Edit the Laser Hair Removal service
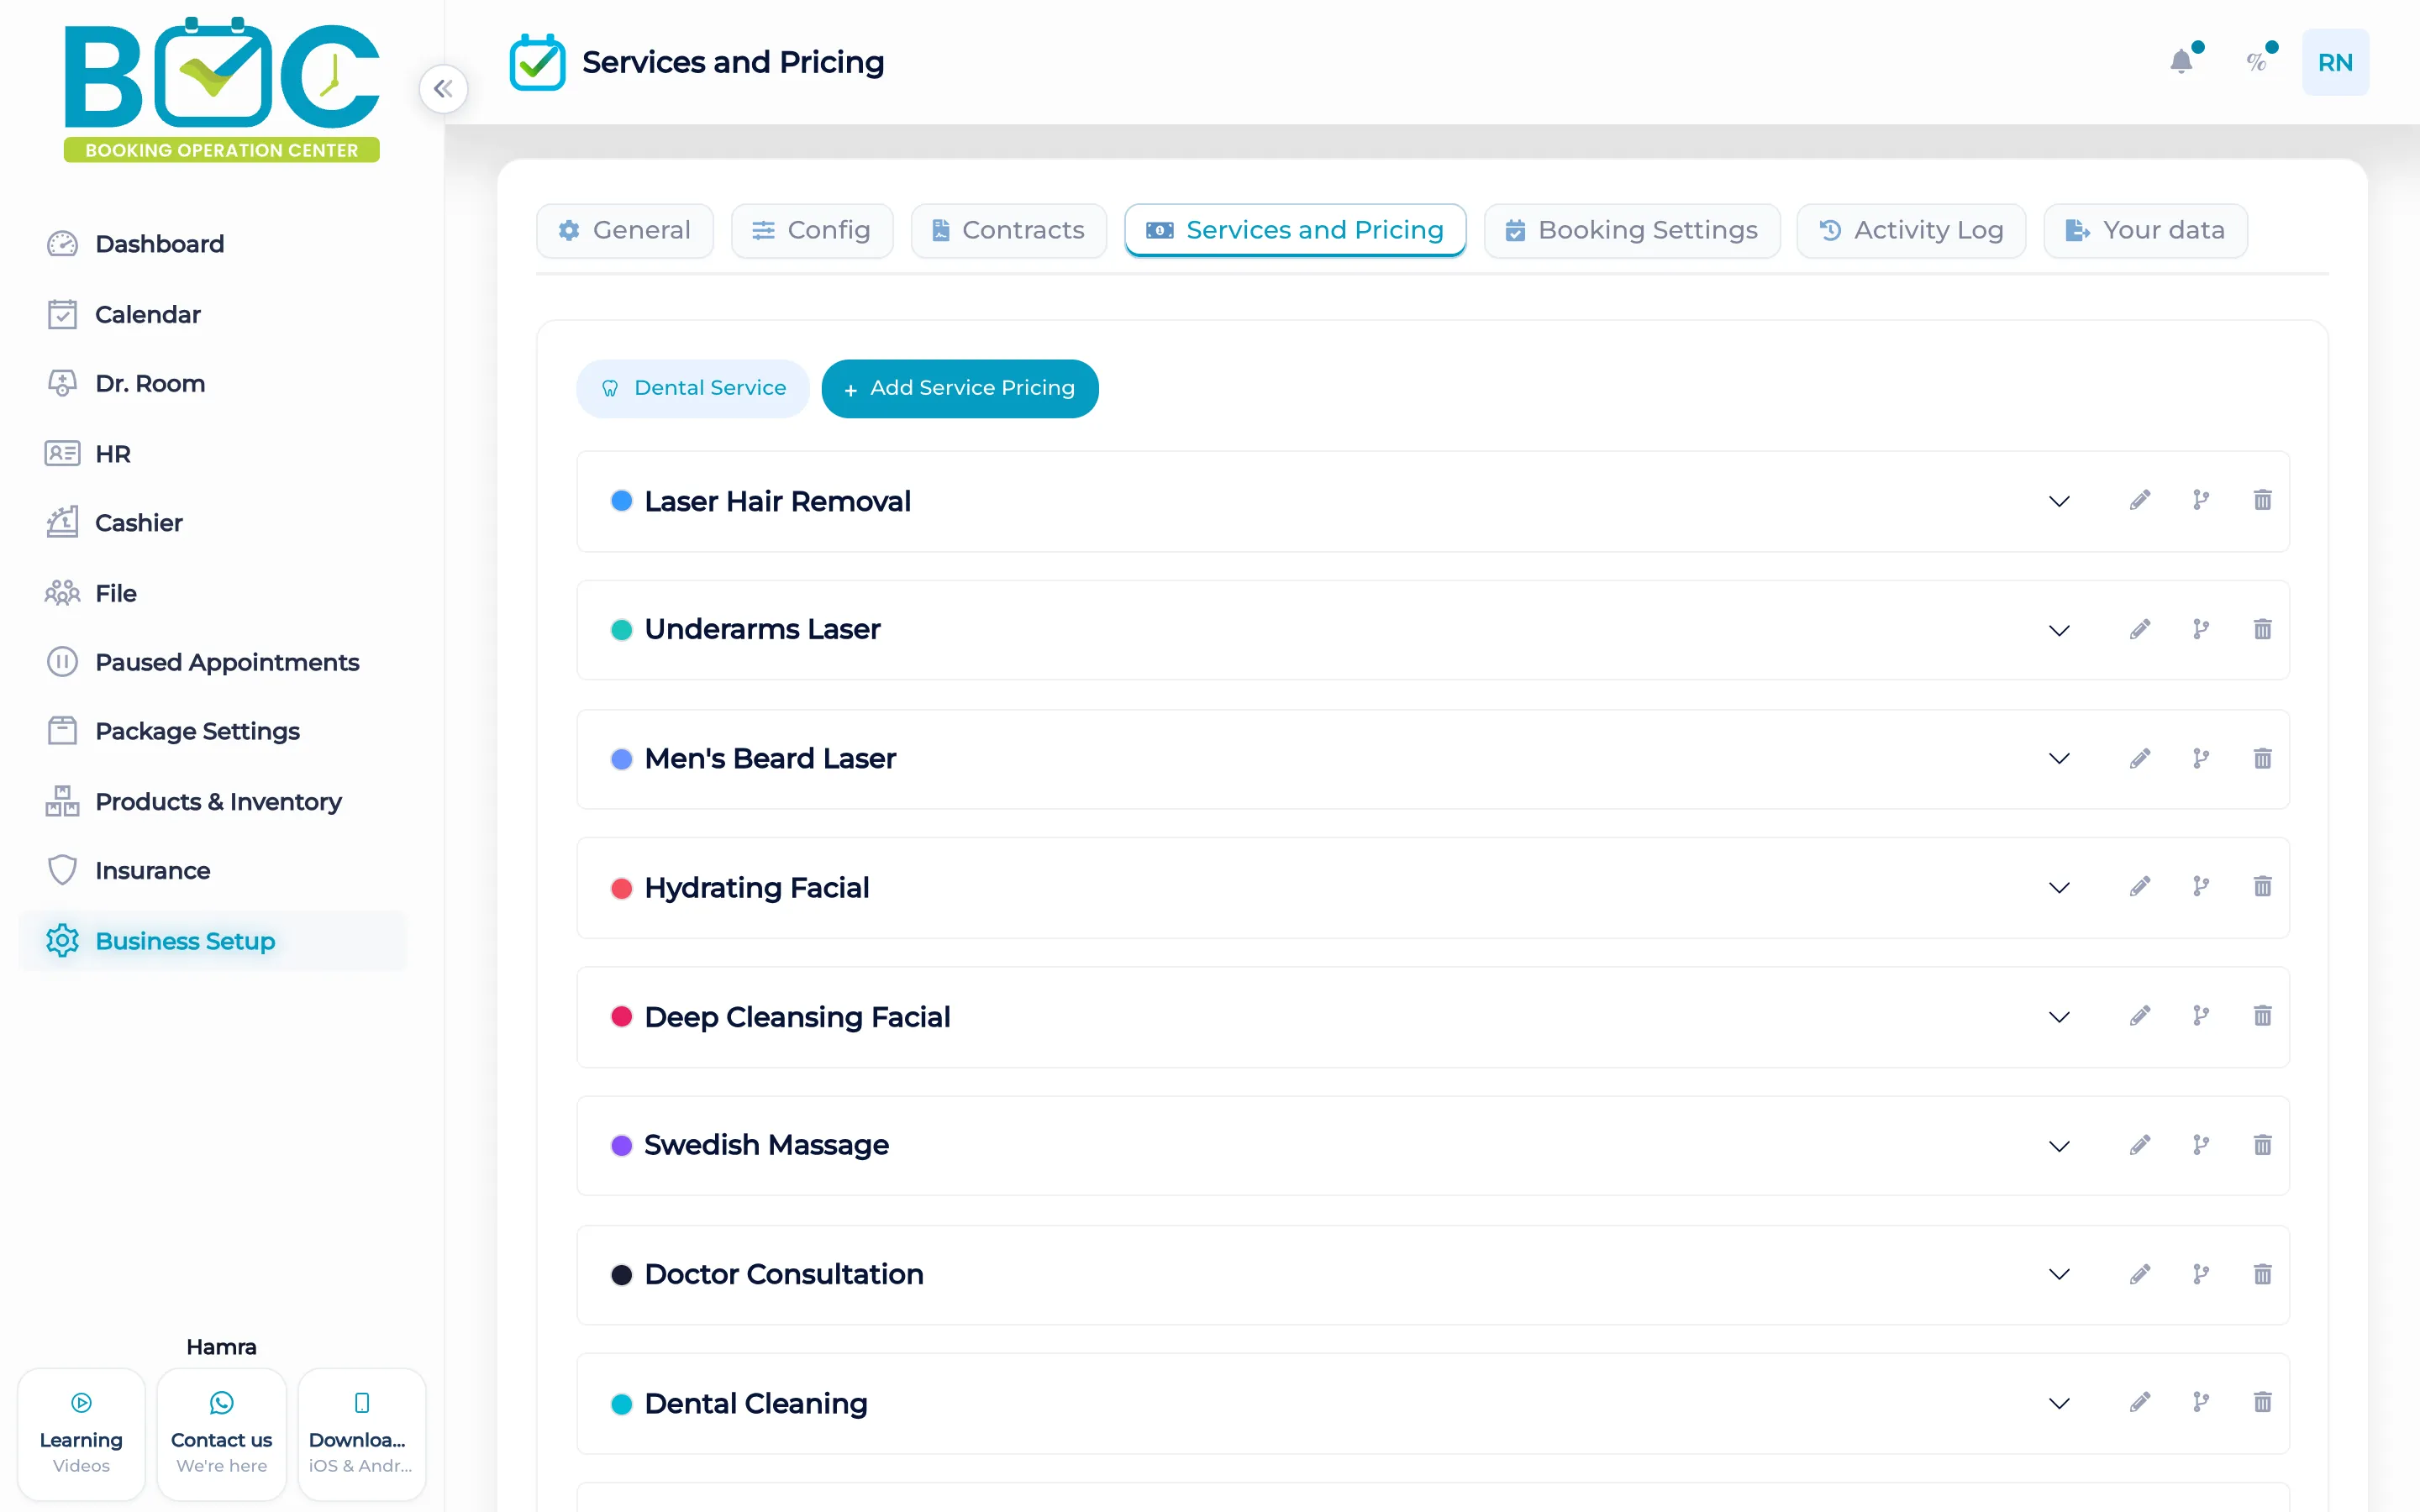This screenshot has width=2420, height=1512. pos(2139,500)
